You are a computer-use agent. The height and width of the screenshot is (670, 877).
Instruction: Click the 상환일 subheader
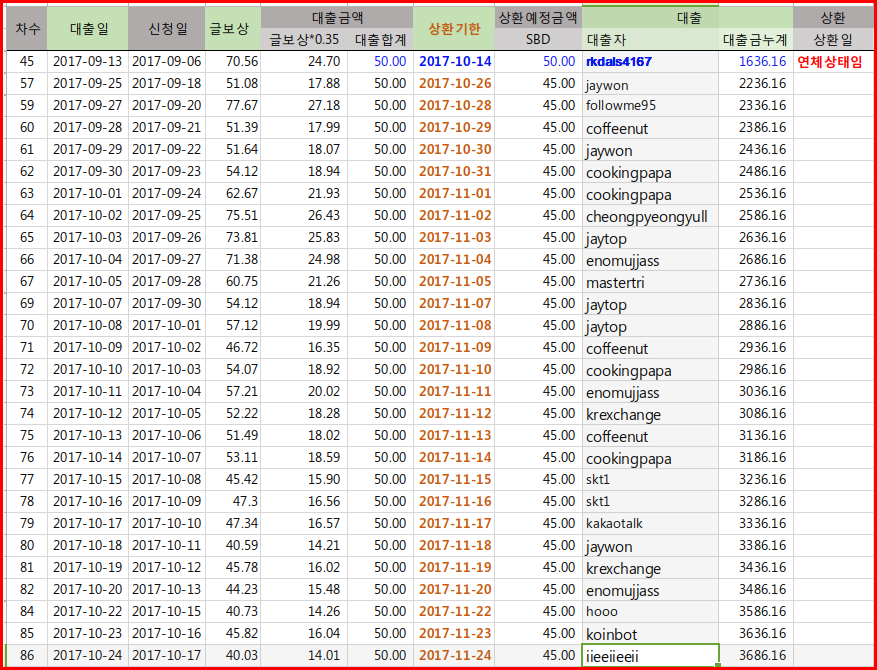click(833, 40)
